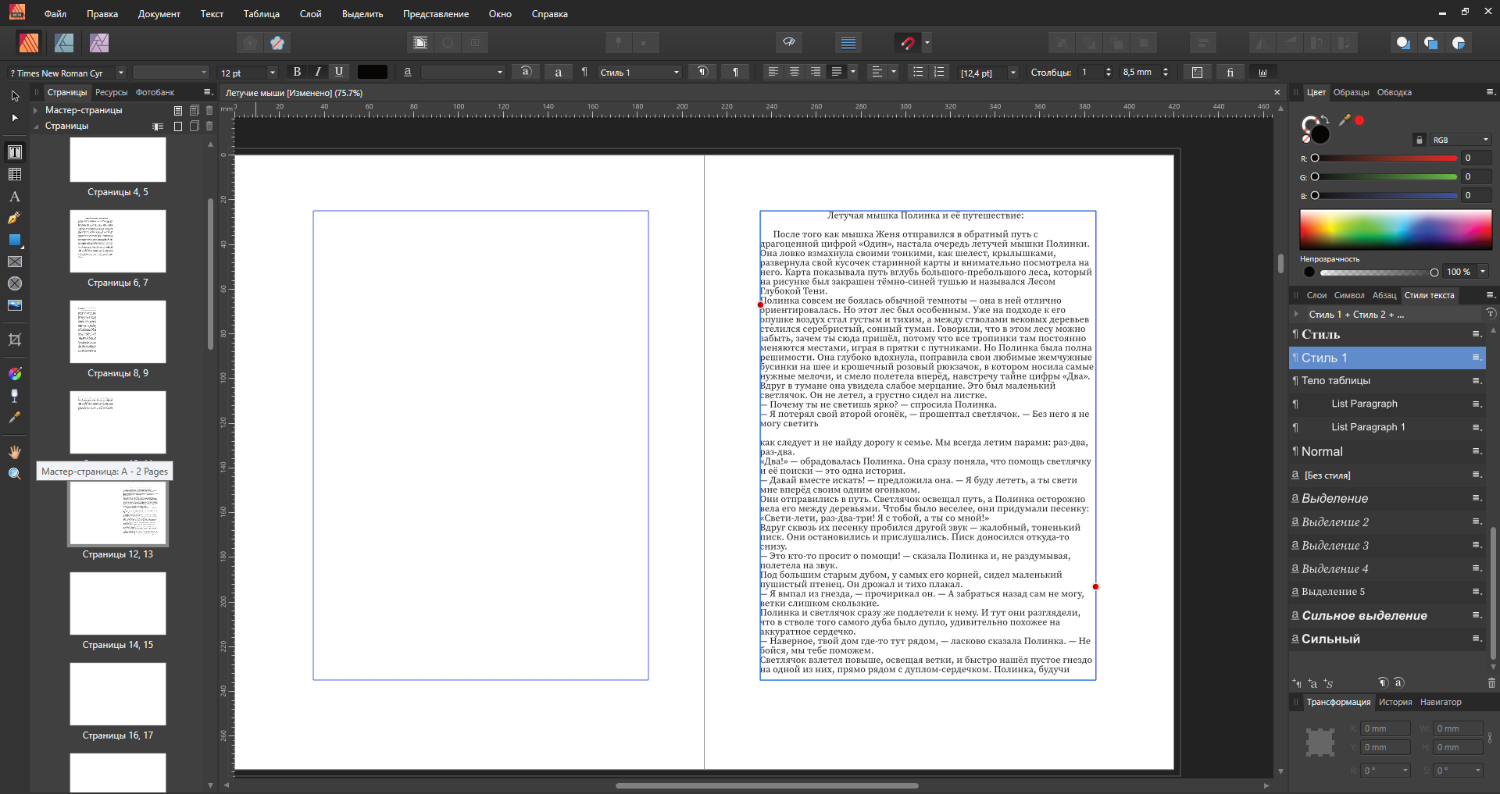Viewport: 1500px width, 794px height.
Task: Apply the Normal text style
Action: pos(1322,452)
